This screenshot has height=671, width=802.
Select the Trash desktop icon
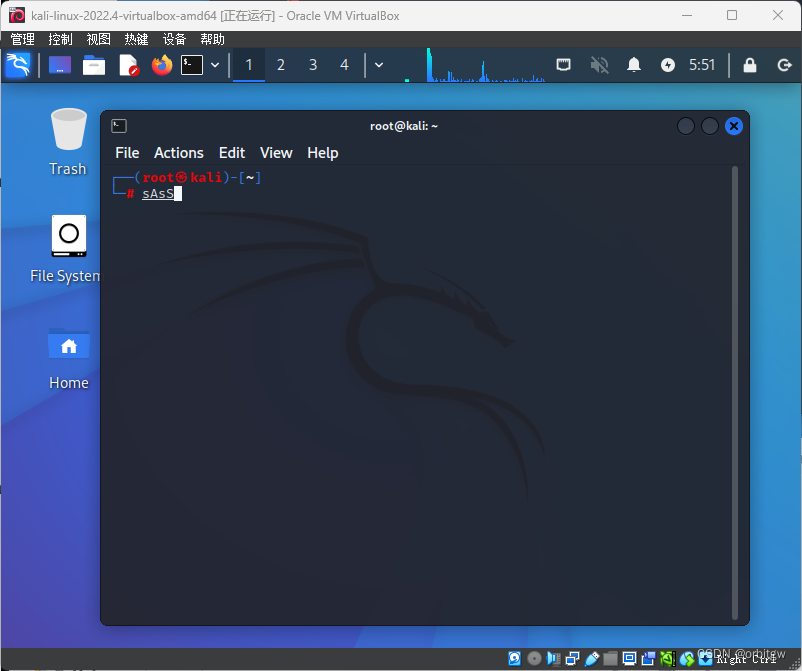click(x=68, y=142)
